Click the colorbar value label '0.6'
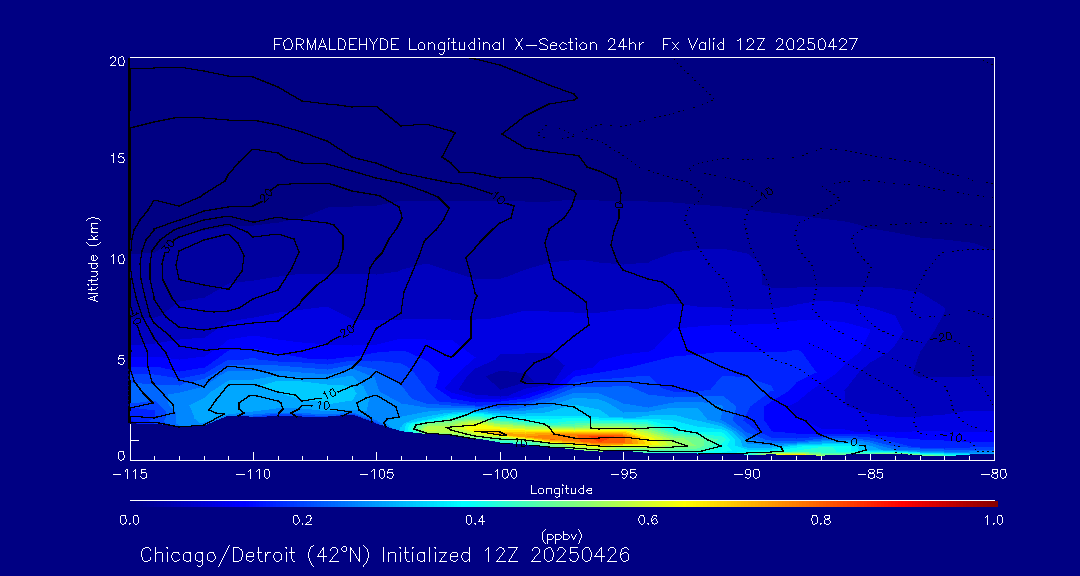 (649, 520)
